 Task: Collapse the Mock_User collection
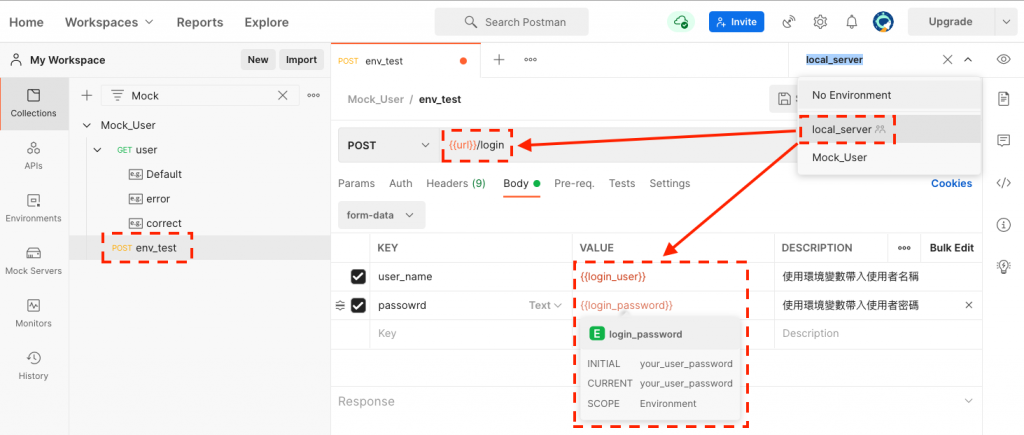87,125
